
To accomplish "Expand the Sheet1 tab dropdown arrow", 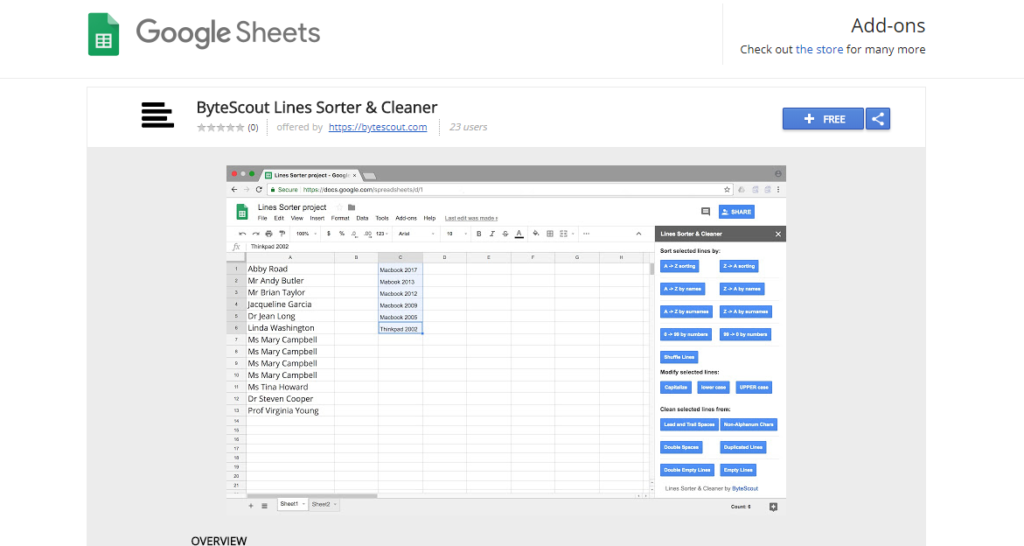I will click(302, 505).
